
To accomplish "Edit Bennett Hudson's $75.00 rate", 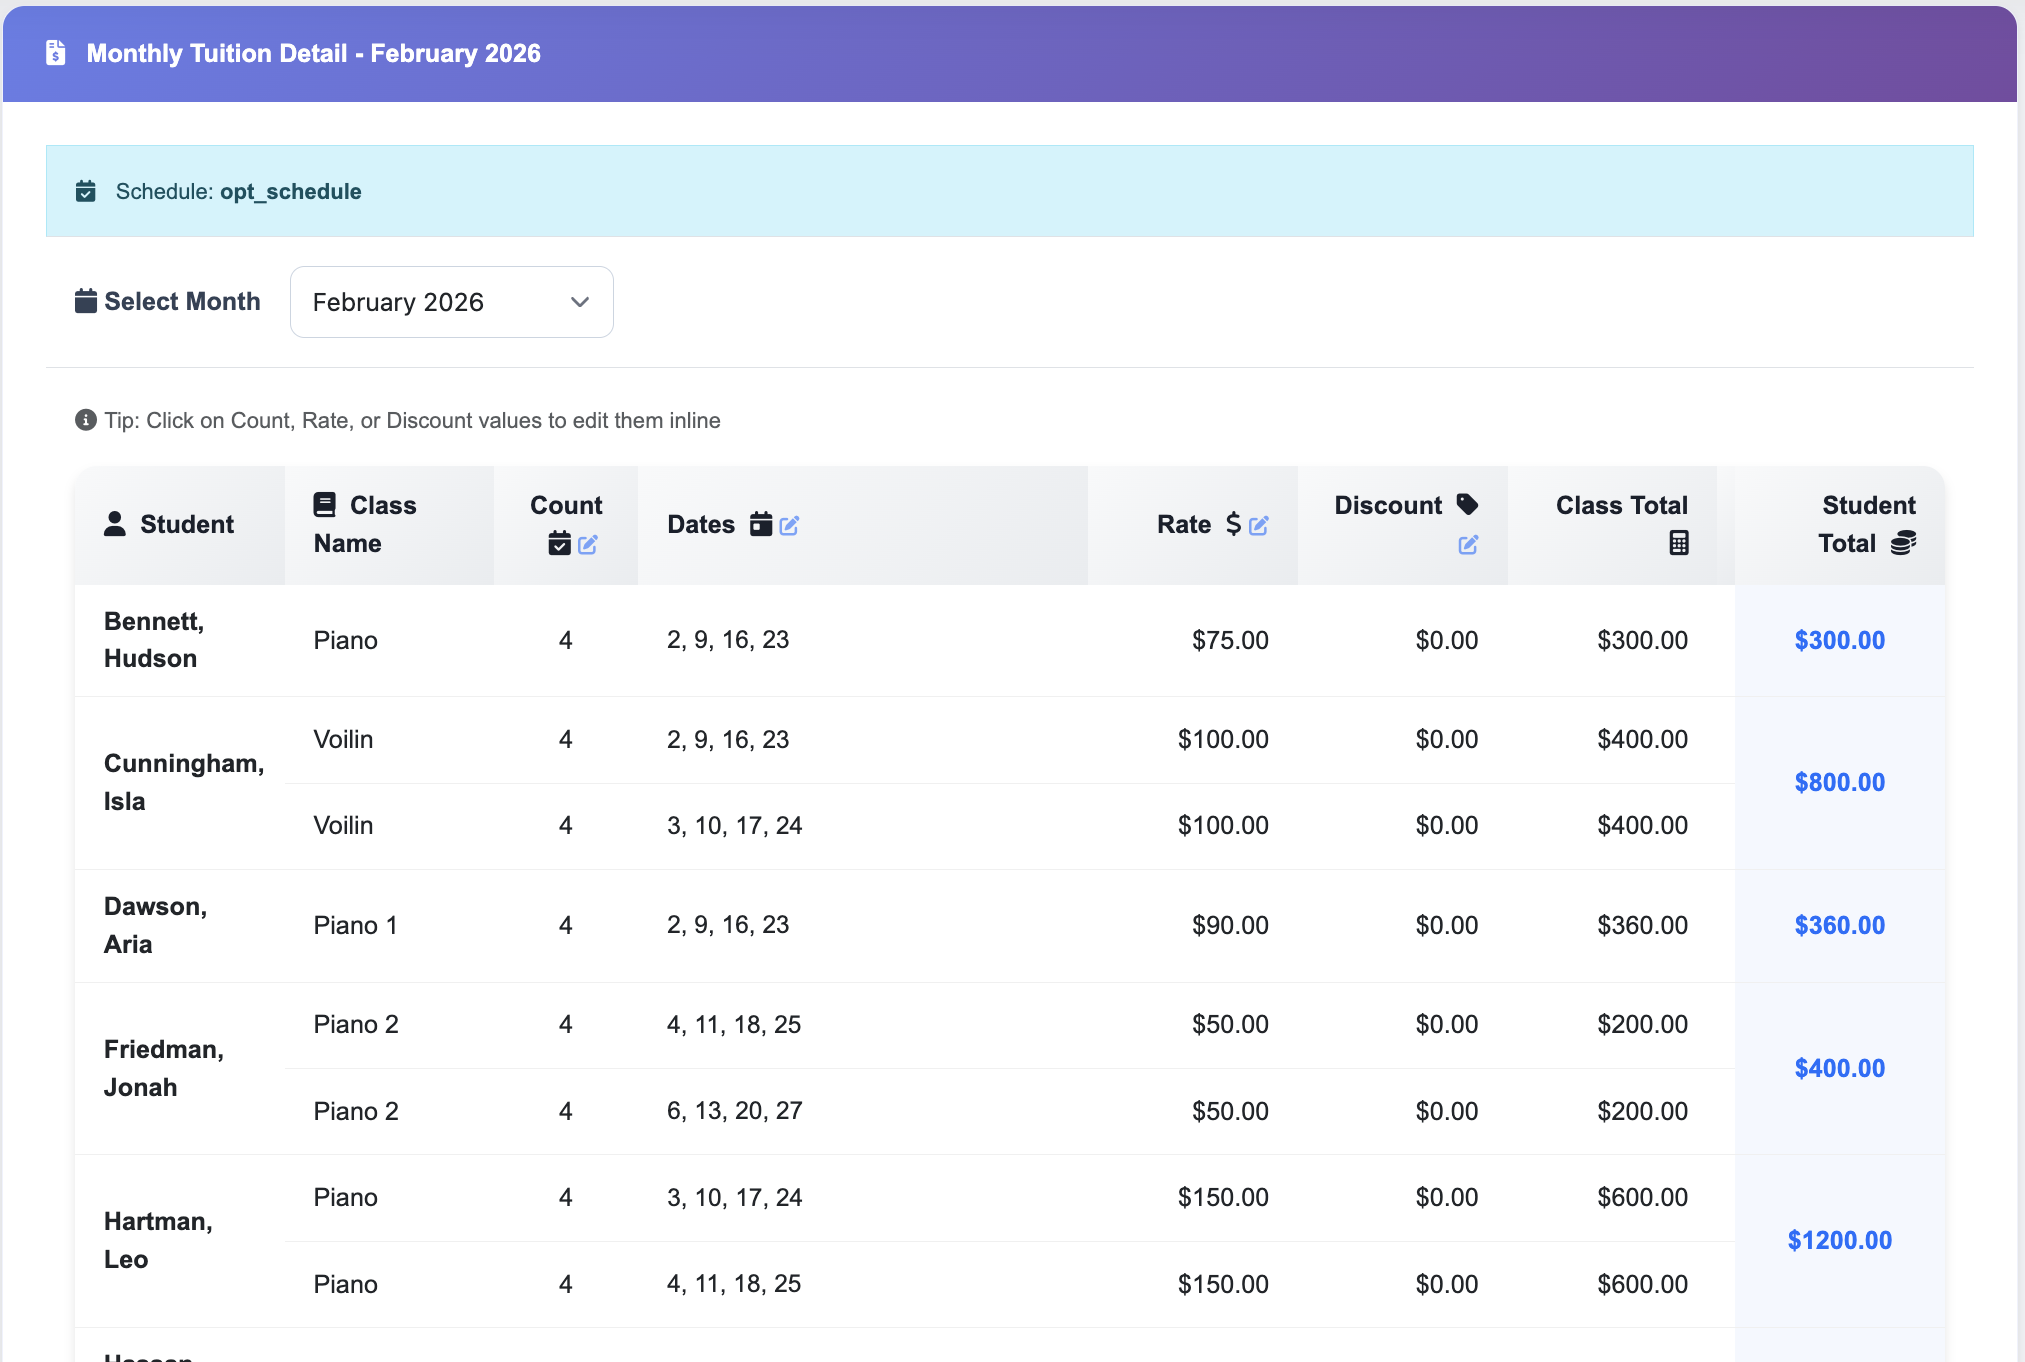I will tap(1229, 640).
